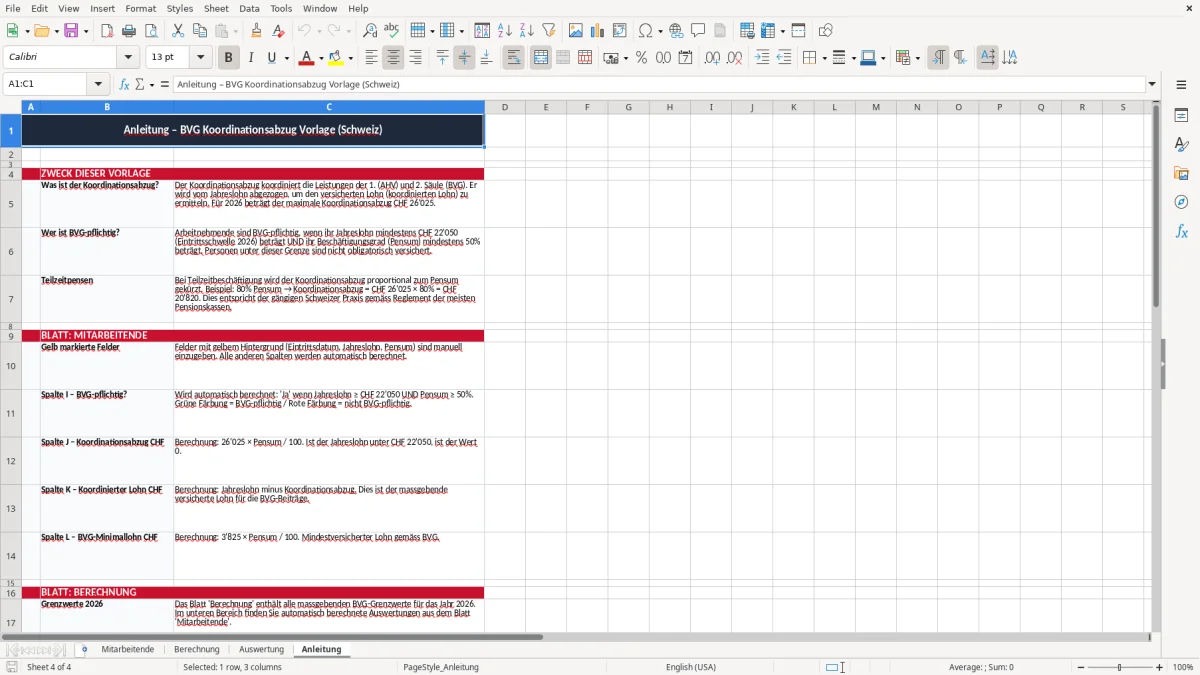This screenshot has height=675, width=1200.
Task: Toggle Center Vertically alignment
Action: click(x=464, y=58)
